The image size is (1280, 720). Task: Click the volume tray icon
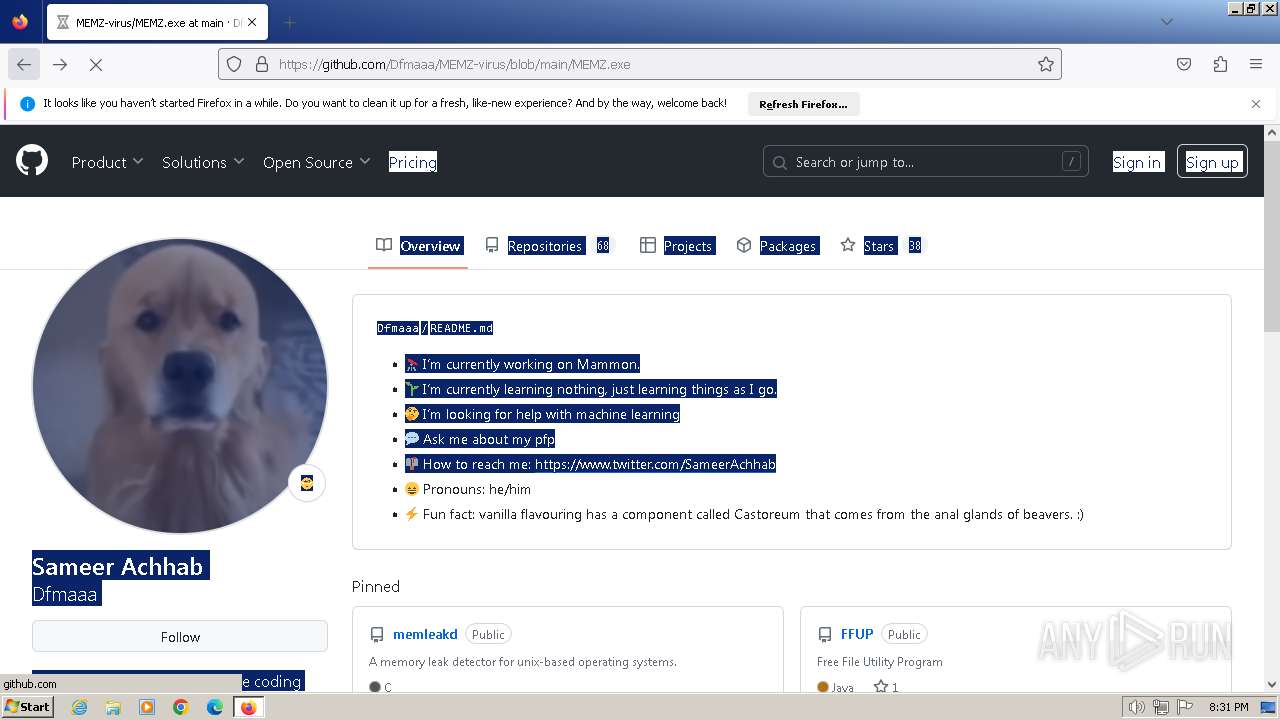[x=1136, y=707]
